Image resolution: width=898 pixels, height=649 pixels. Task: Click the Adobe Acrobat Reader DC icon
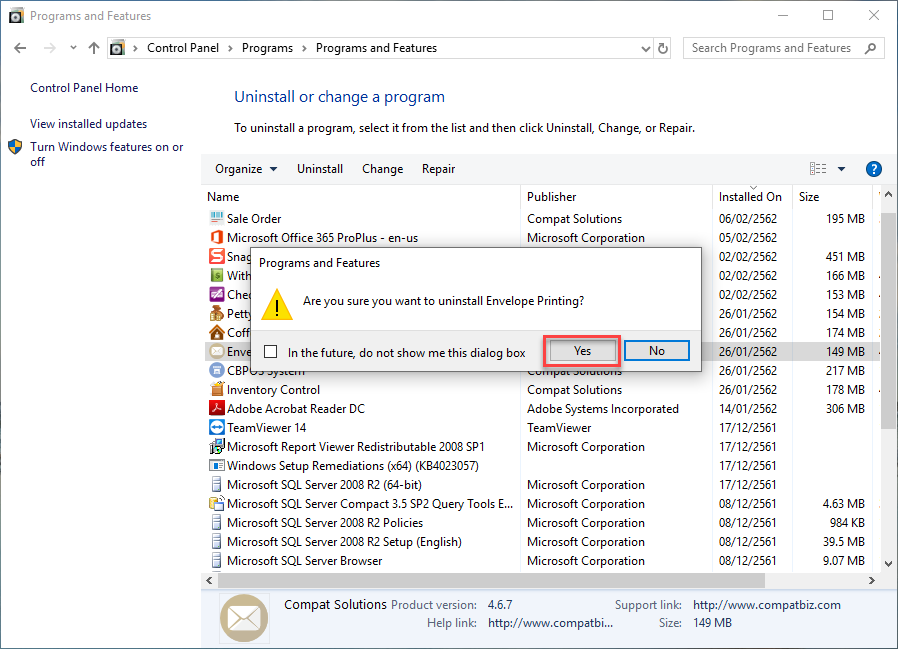(216, 408)
